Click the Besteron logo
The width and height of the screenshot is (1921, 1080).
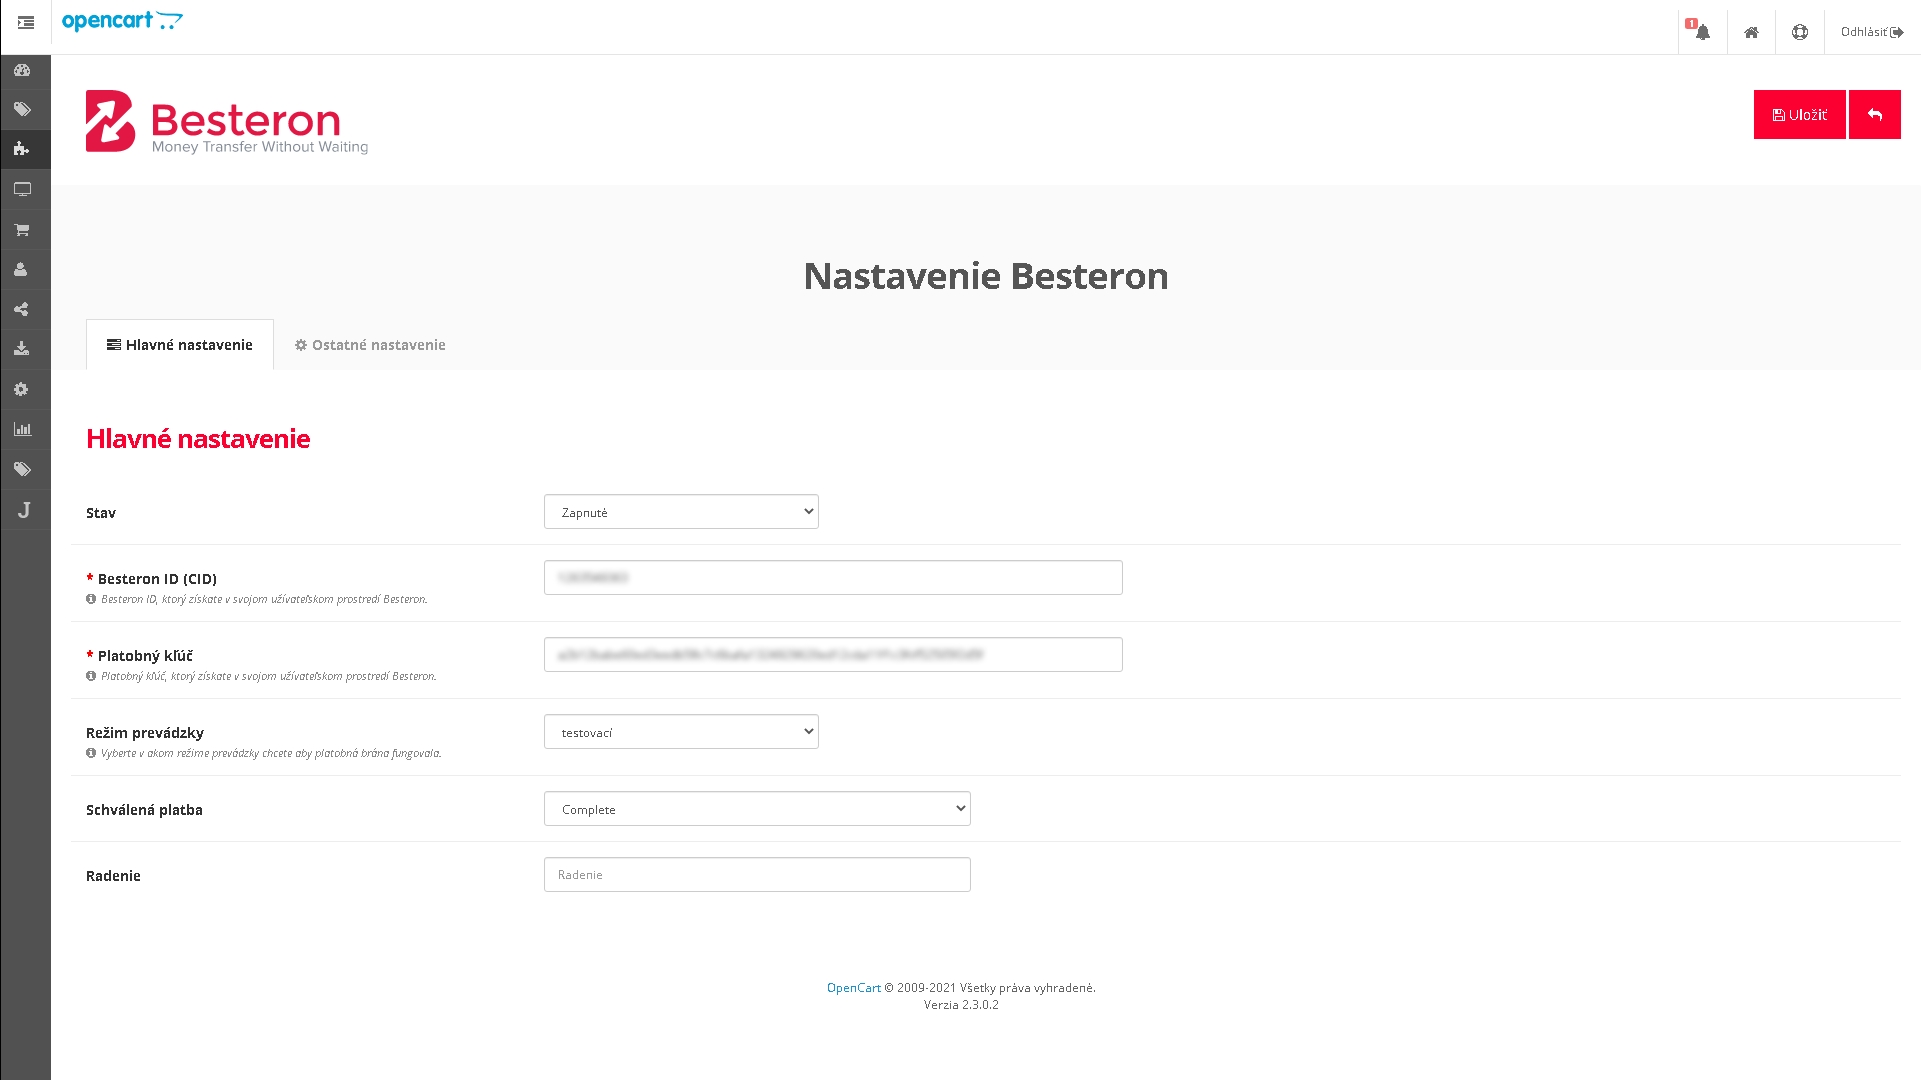pyautogui.click(x=227, y=122)
